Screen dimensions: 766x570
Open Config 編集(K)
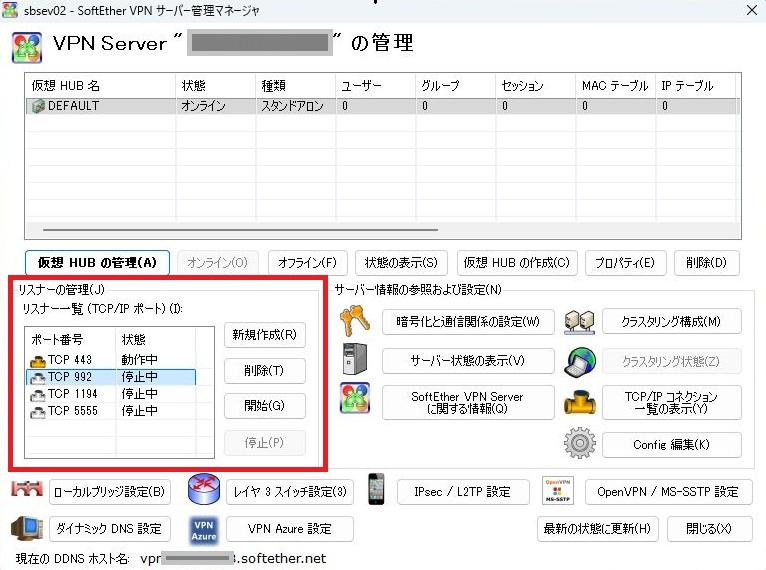(671, 444)
